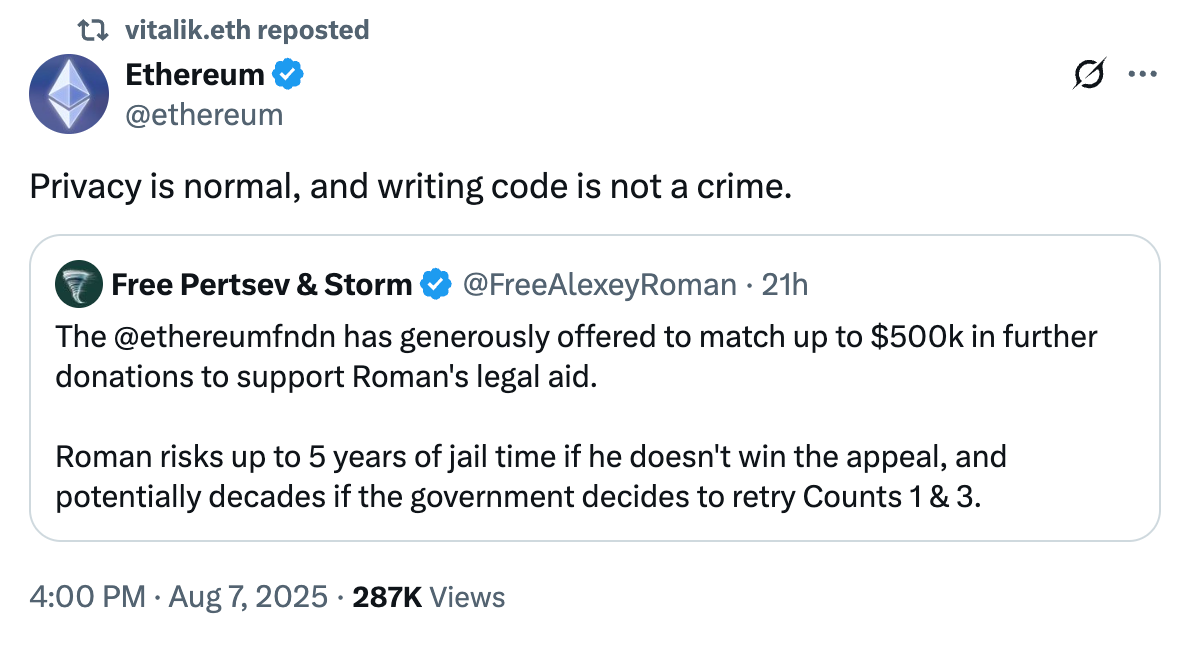The width and height of the screenshot is (1190, 648).
Task: Click the empty right end of the quoted tweet header
Action: (x=1000, y=285)
